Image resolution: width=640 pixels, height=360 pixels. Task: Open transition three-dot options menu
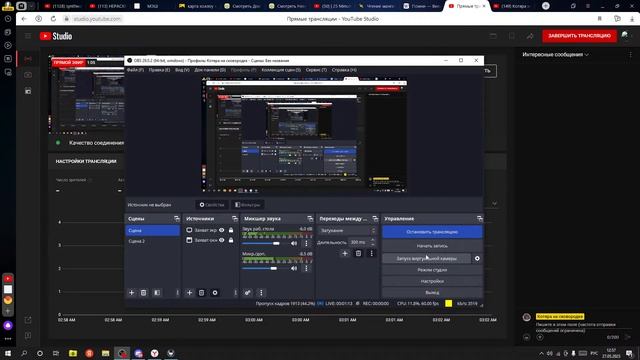(x=371, y=253)
